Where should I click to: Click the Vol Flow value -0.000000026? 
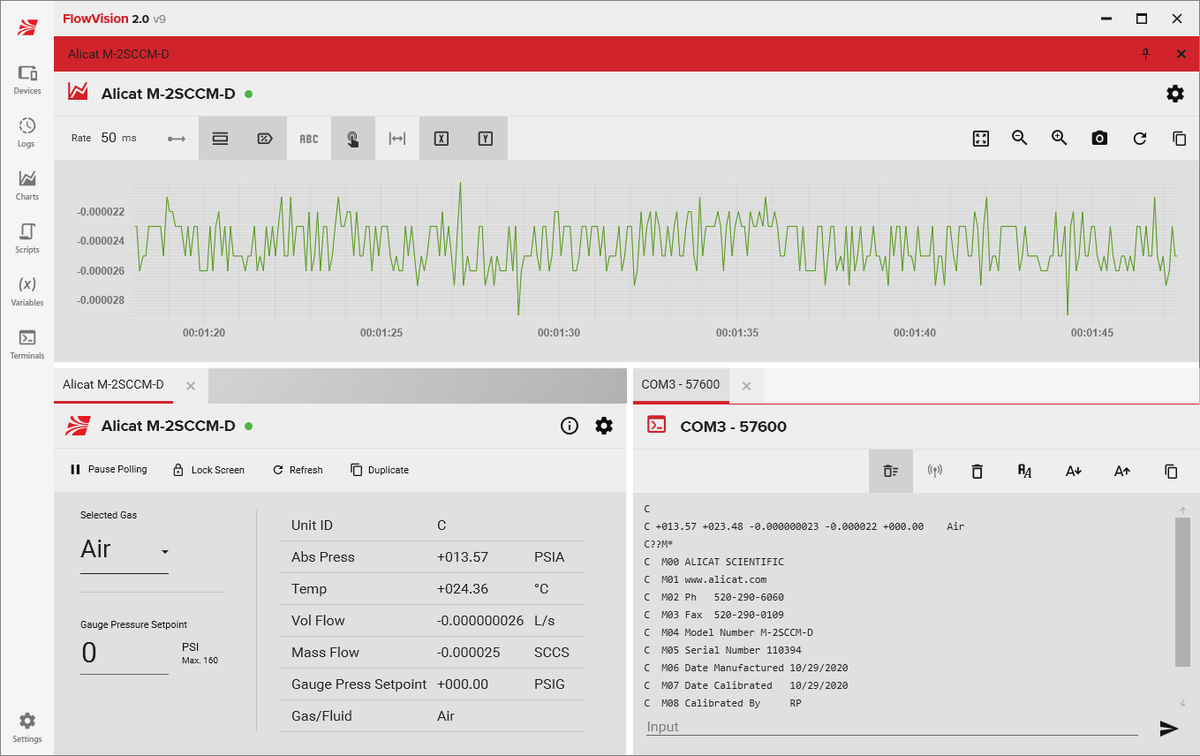(480, 621)
